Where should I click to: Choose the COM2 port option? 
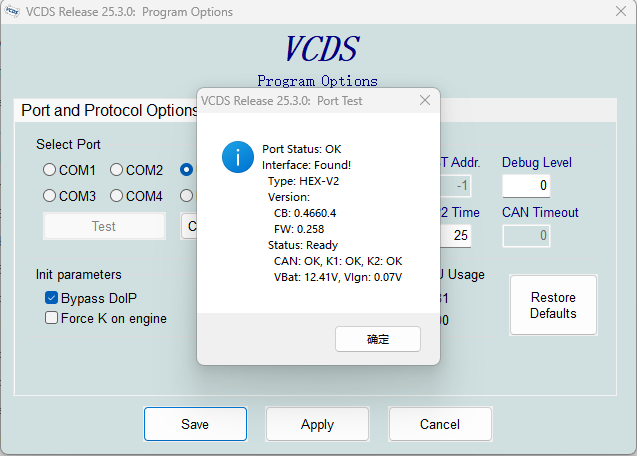[x=117, y=170]
